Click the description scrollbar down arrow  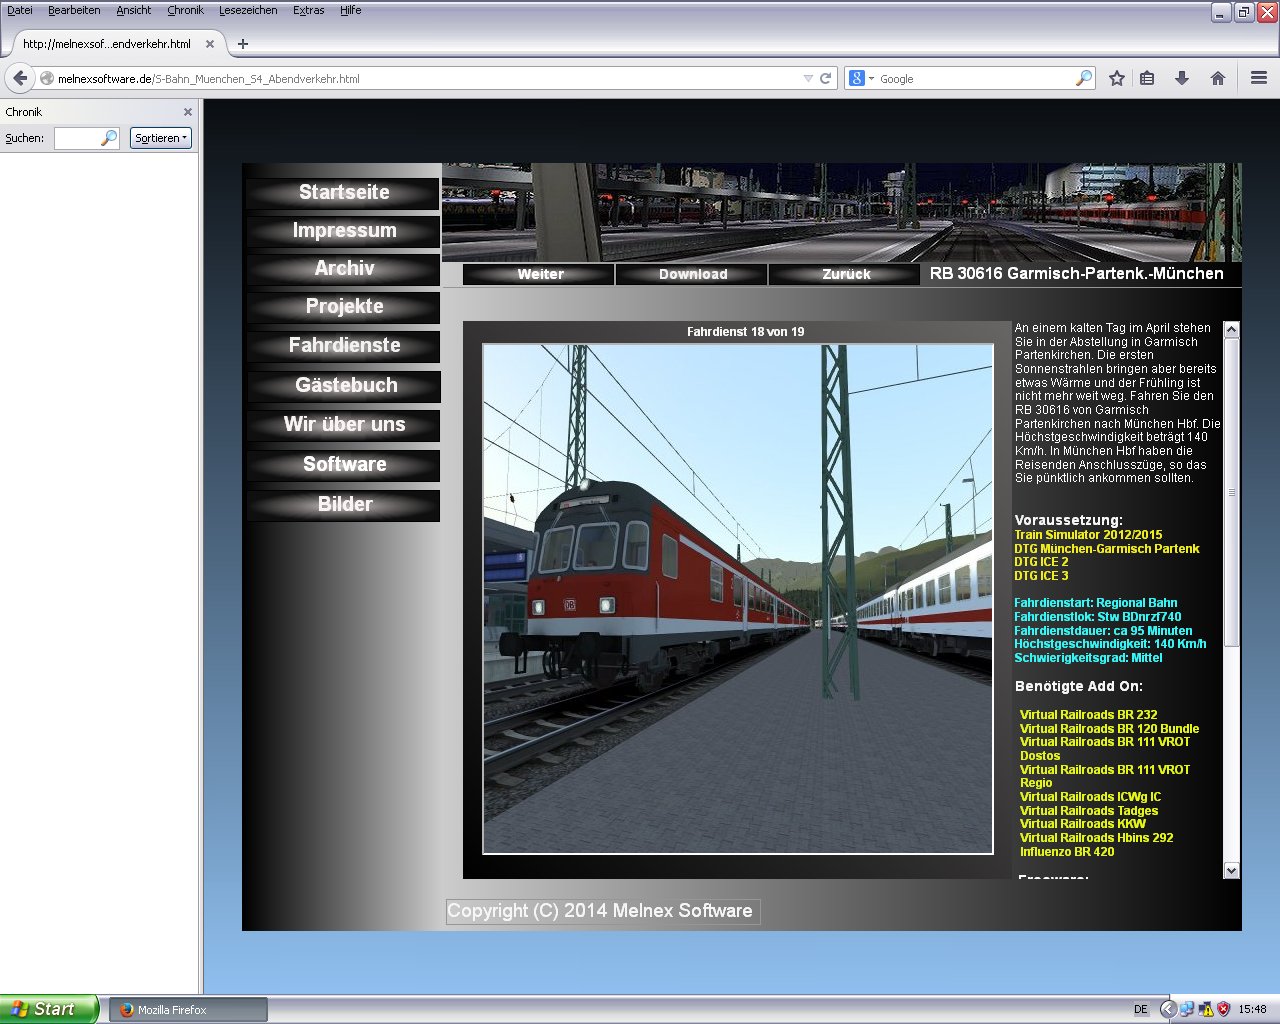(x=1231, y=871)
